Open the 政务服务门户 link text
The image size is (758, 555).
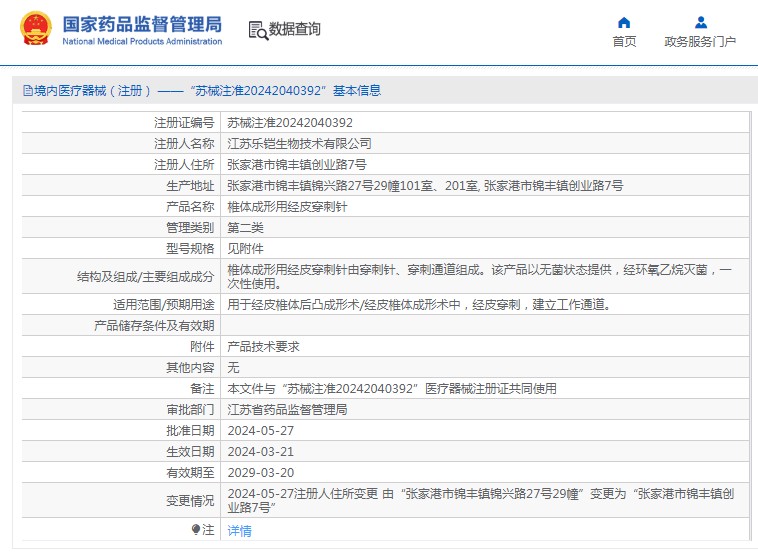click(700, 42)
